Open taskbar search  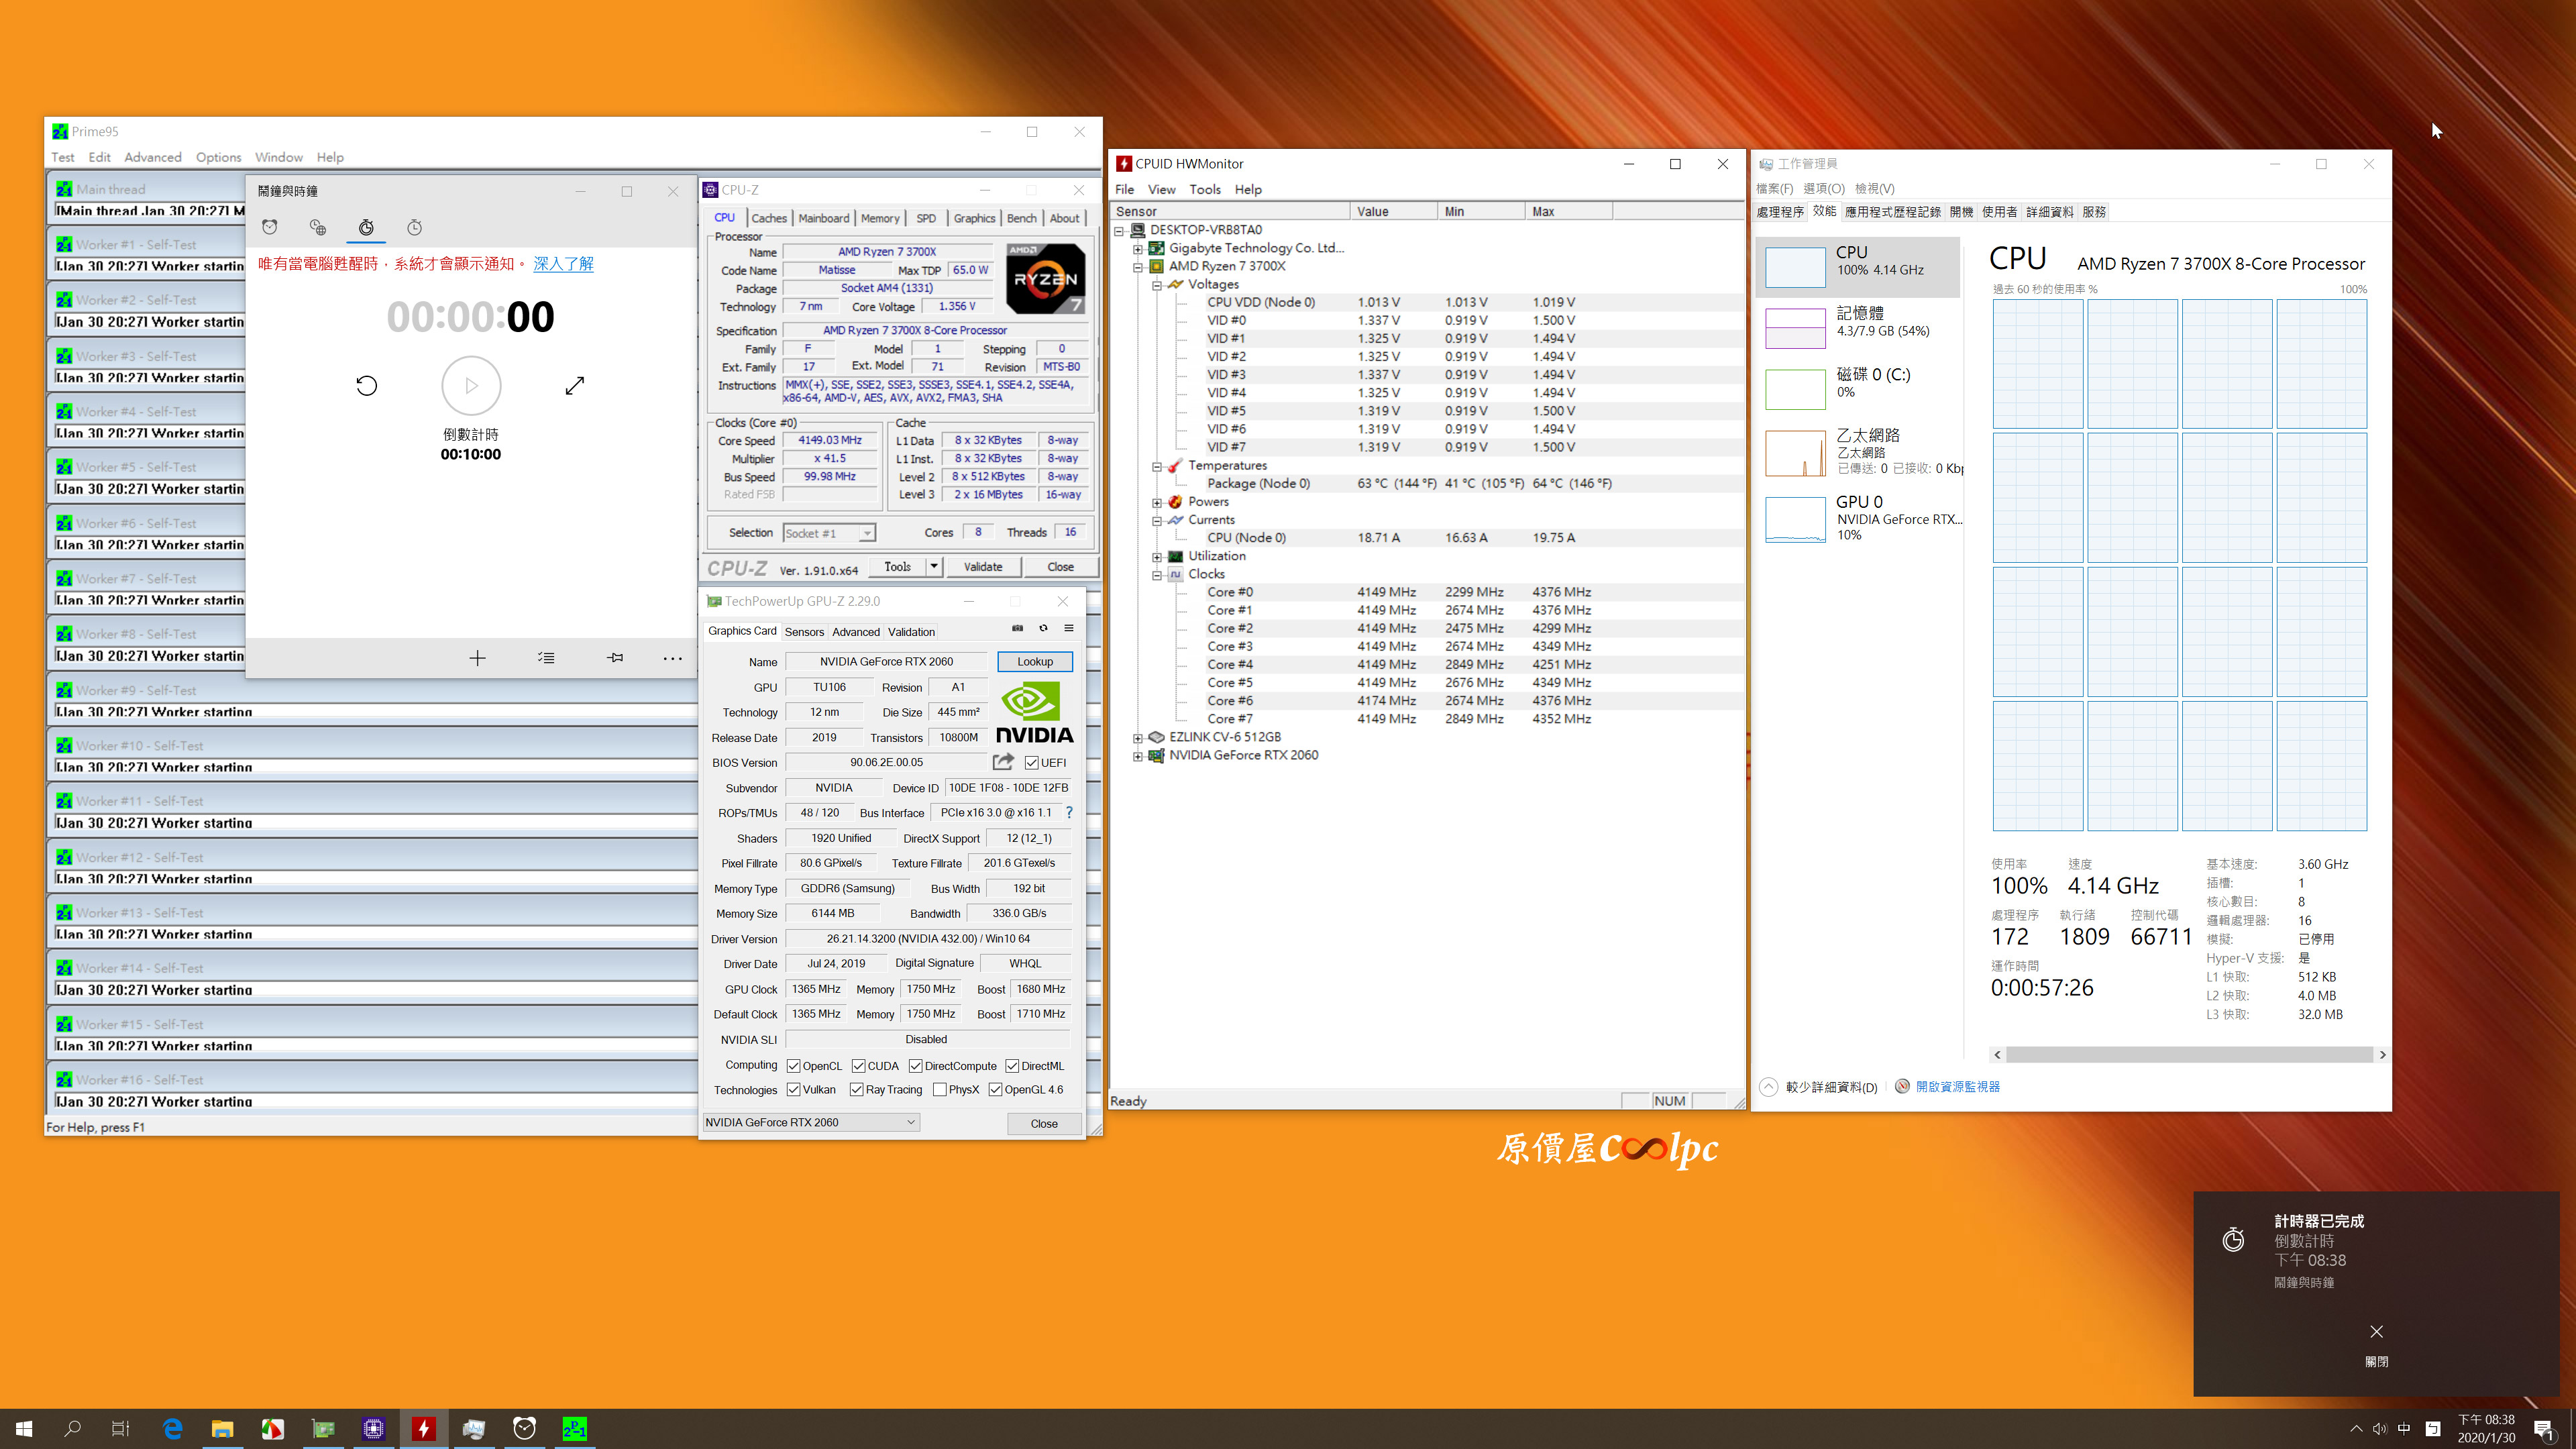click(x=72, y=1429)
